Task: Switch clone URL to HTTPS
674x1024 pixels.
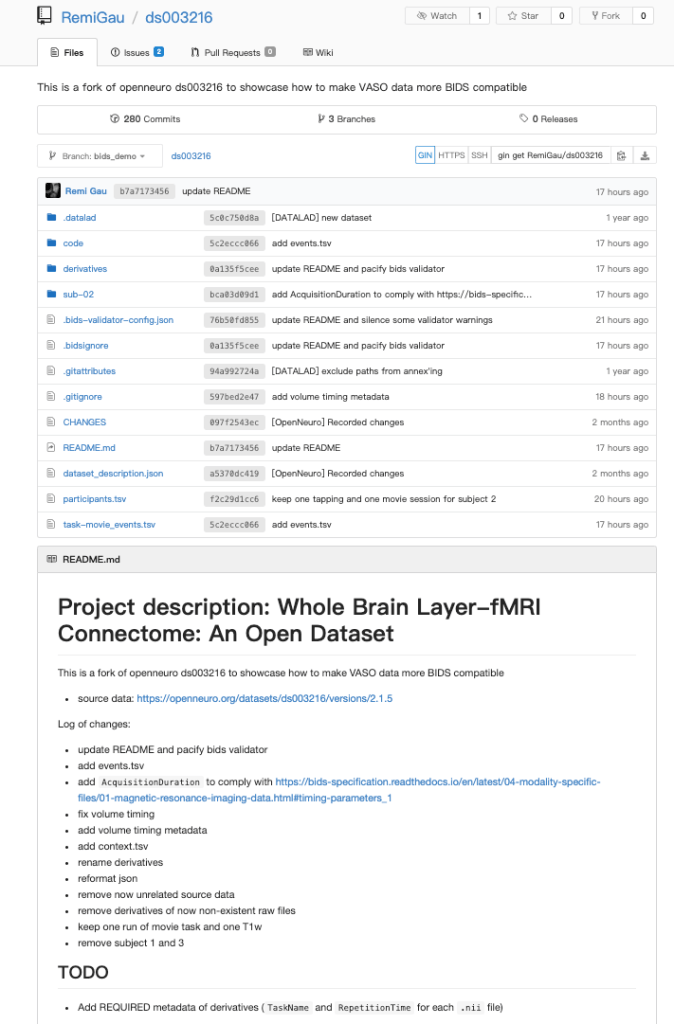Action: [451, 156]
